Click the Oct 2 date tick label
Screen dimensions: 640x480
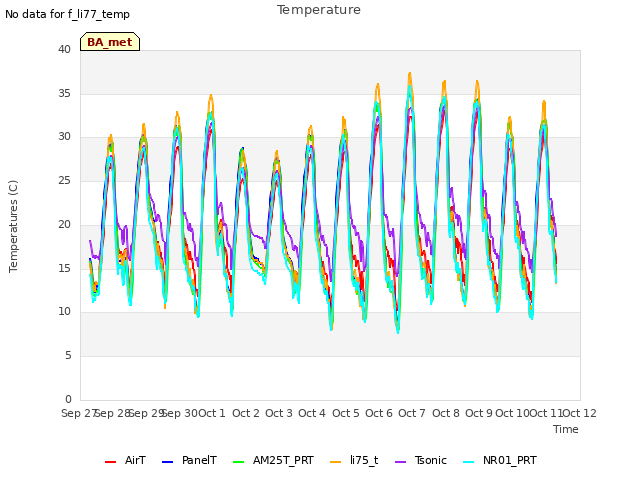[x=246, y=413]
